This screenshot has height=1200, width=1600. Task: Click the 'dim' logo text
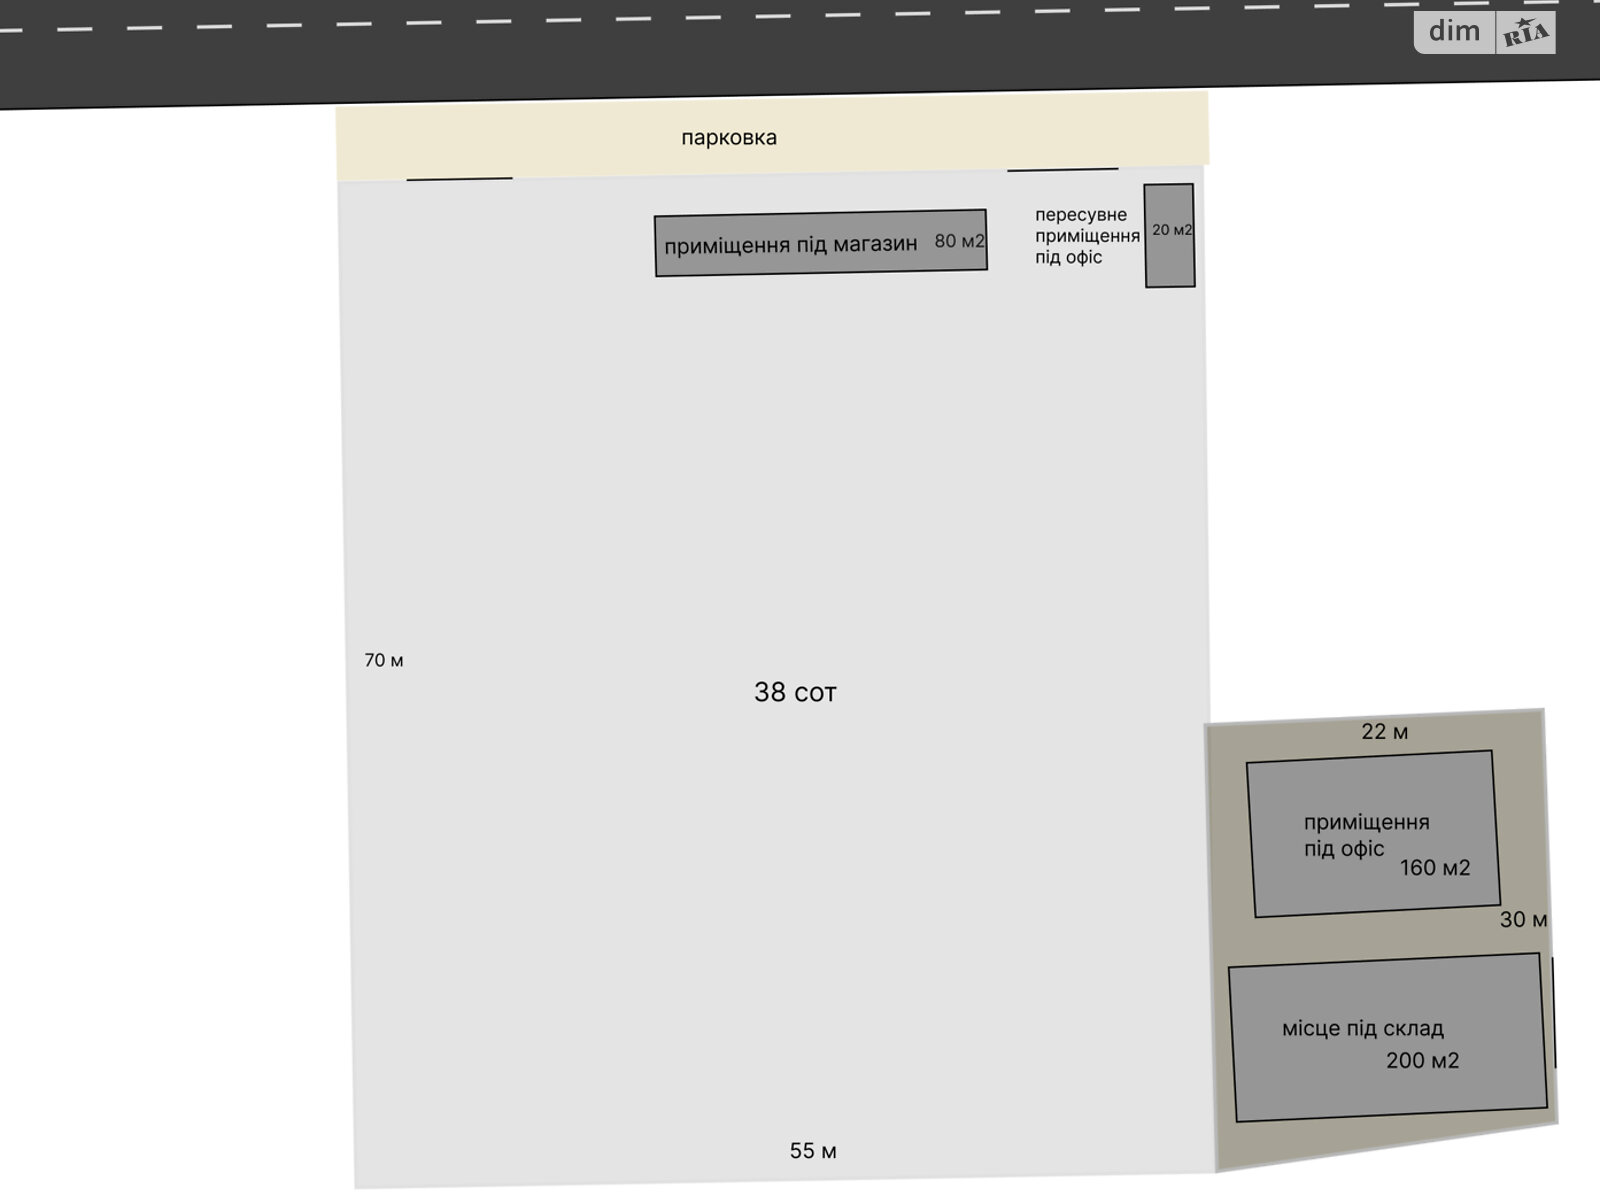pos(1455,32)
